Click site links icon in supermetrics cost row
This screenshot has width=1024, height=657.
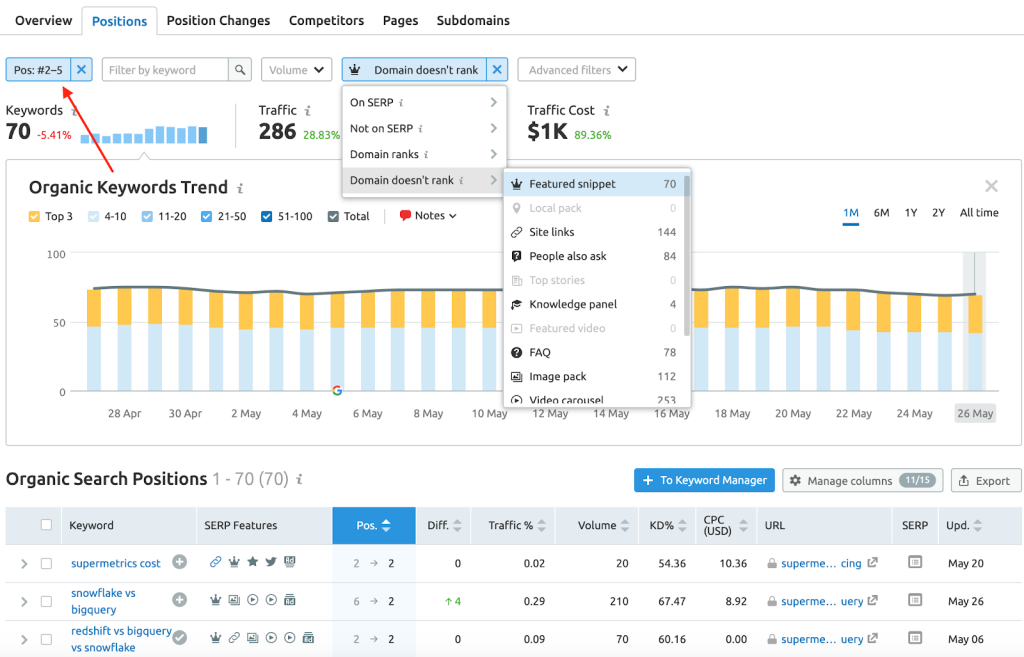coord(215,562)
